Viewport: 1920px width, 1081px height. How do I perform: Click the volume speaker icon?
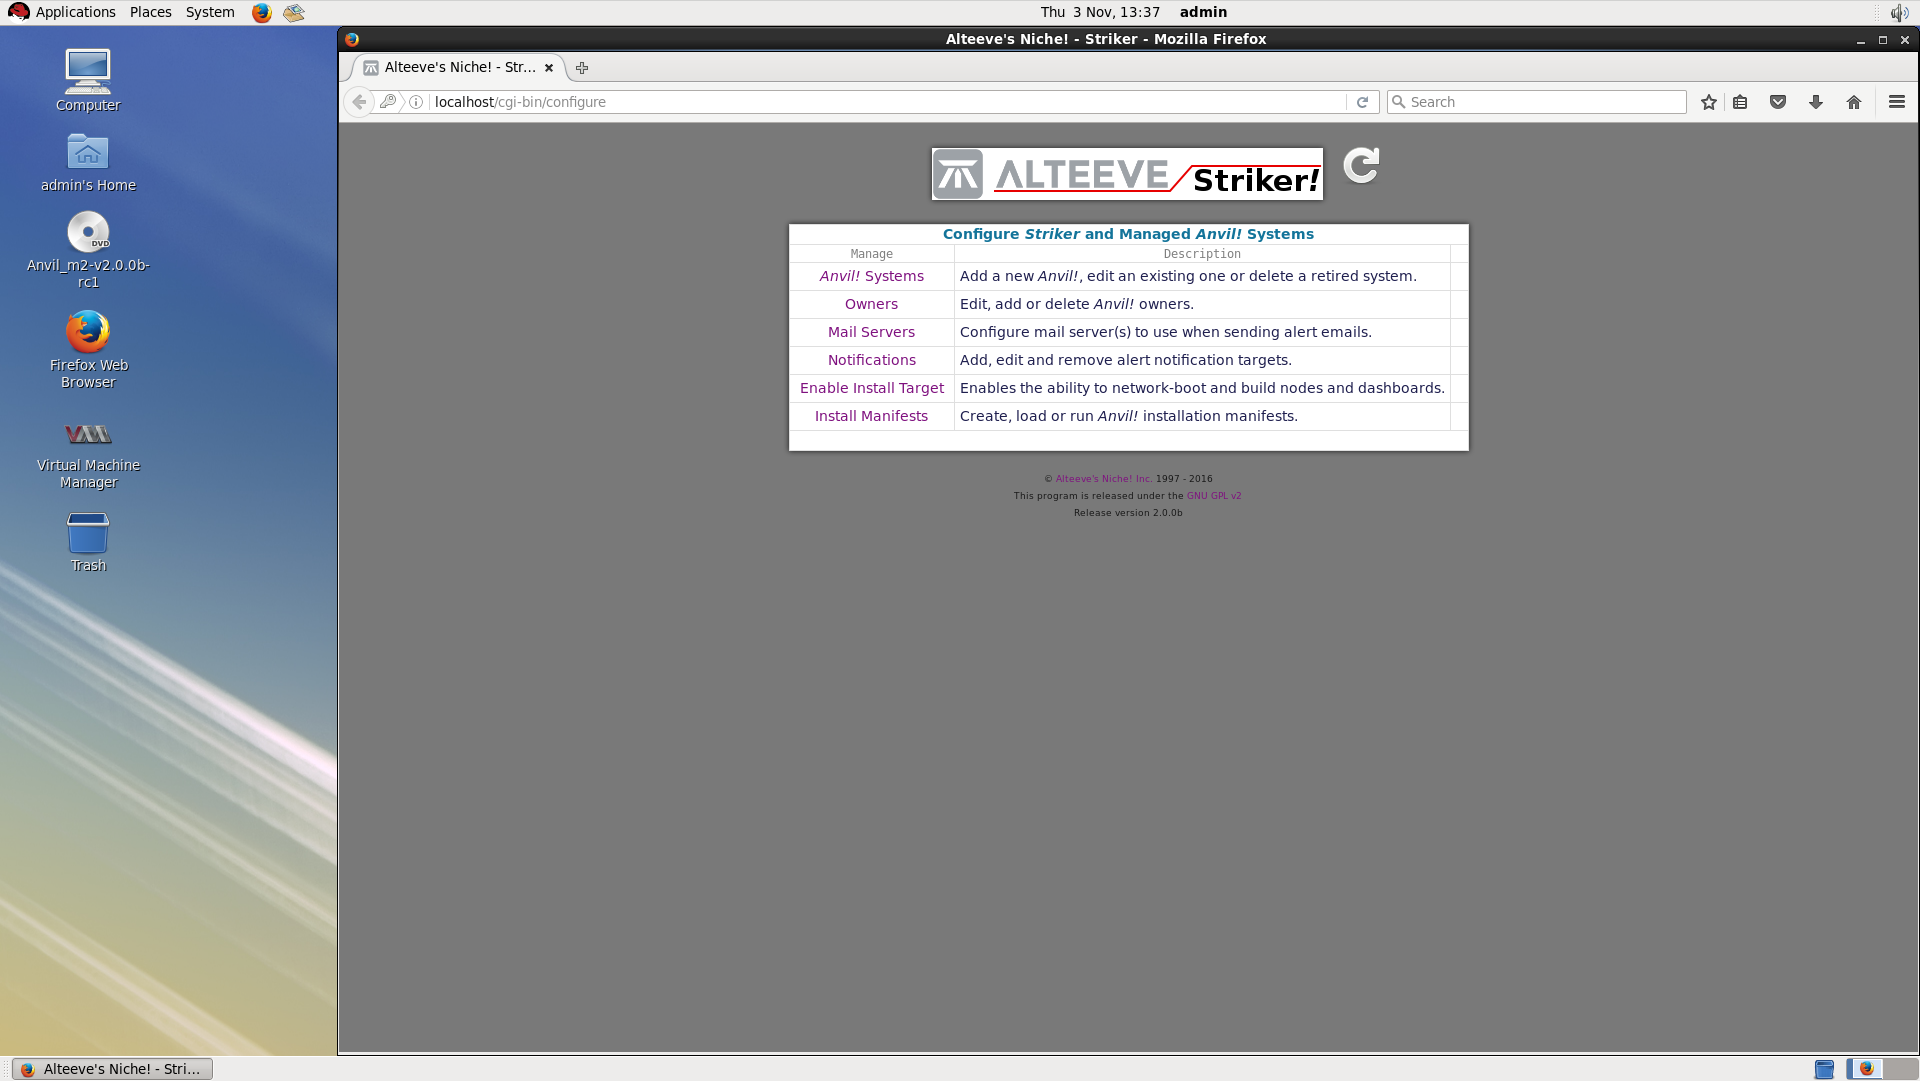pos(1898,13)
